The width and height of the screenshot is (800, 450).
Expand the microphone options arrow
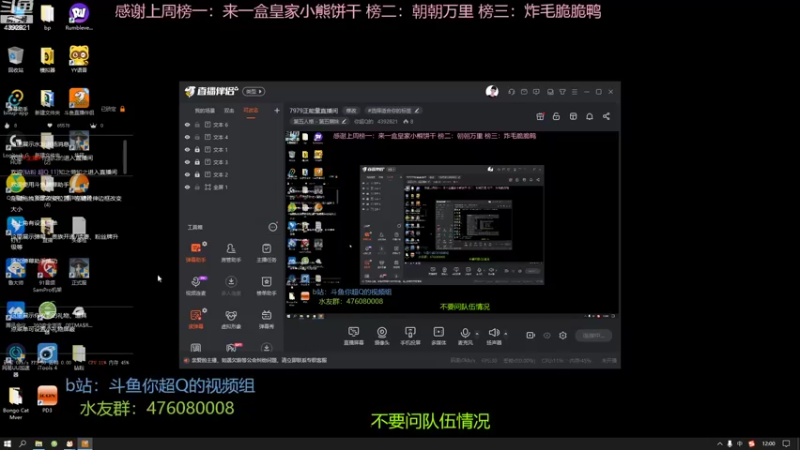pos(477,334)
